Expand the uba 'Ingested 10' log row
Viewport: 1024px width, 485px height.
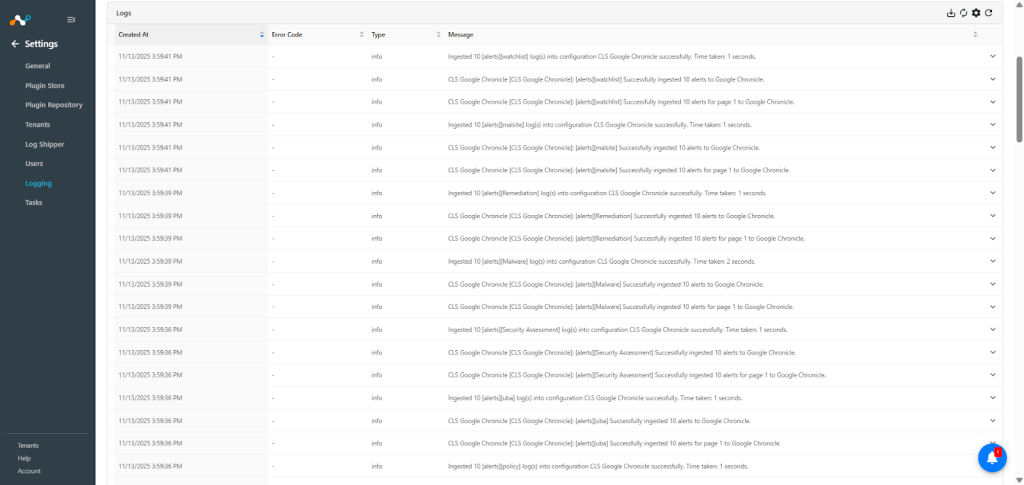coord(993,398)
